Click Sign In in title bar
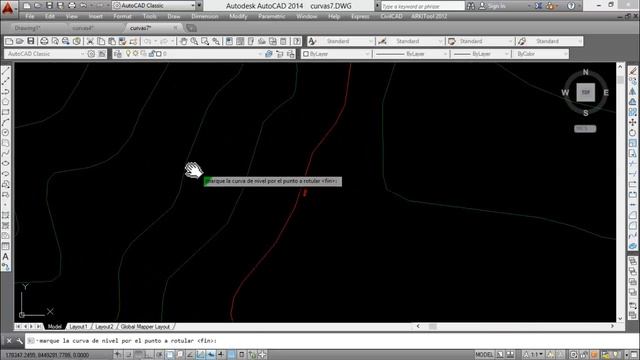 tap(496, 6)
